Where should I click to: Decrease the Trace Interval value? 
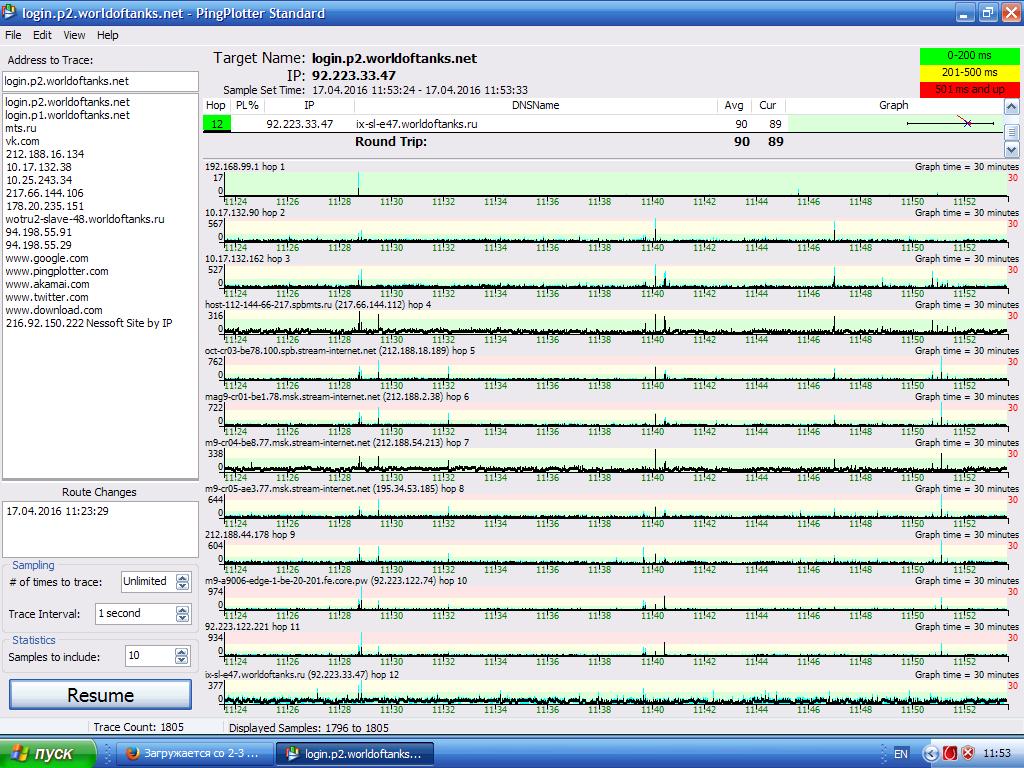tap(182, 618)
